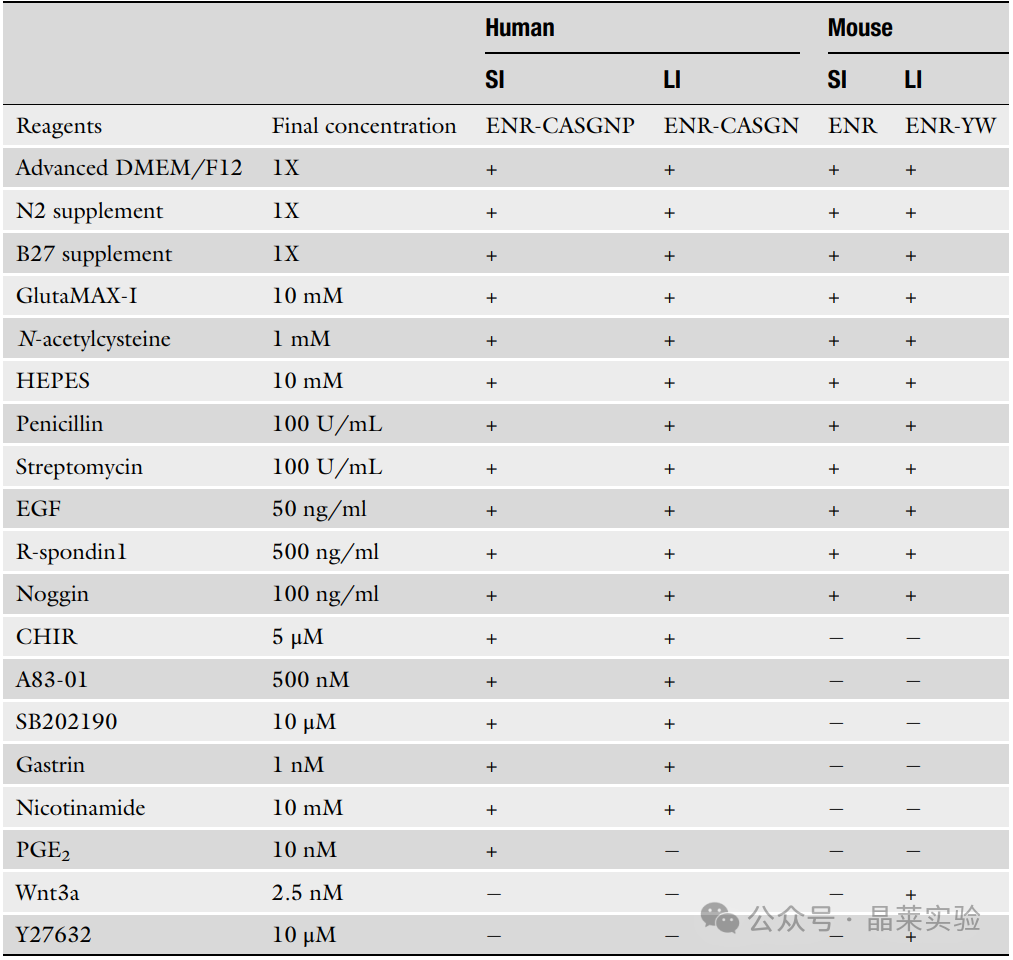The width and height of the screenshot is (1013, 960).
Task: Click the R-spondin1 reagent name
Action: 71,552
